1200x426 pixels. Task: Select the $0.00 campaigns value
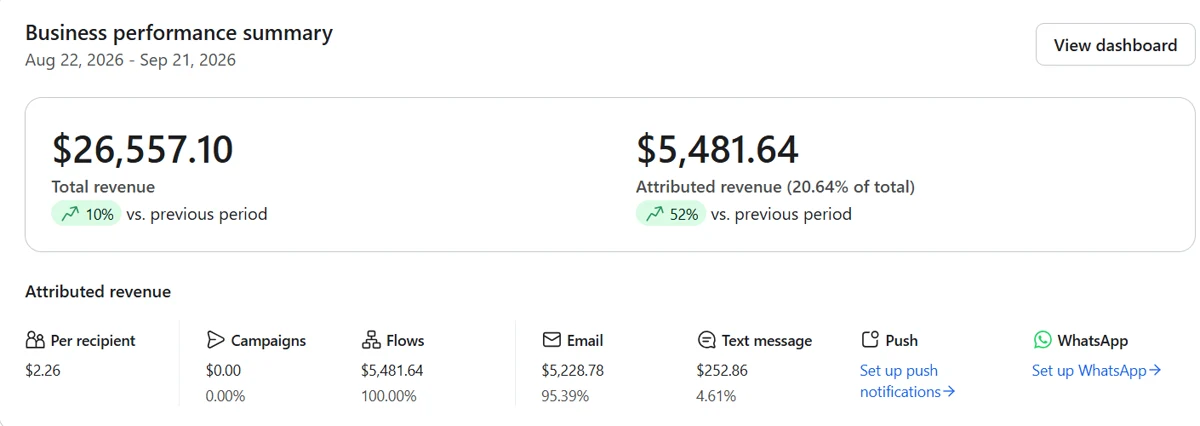coord(223,370)
